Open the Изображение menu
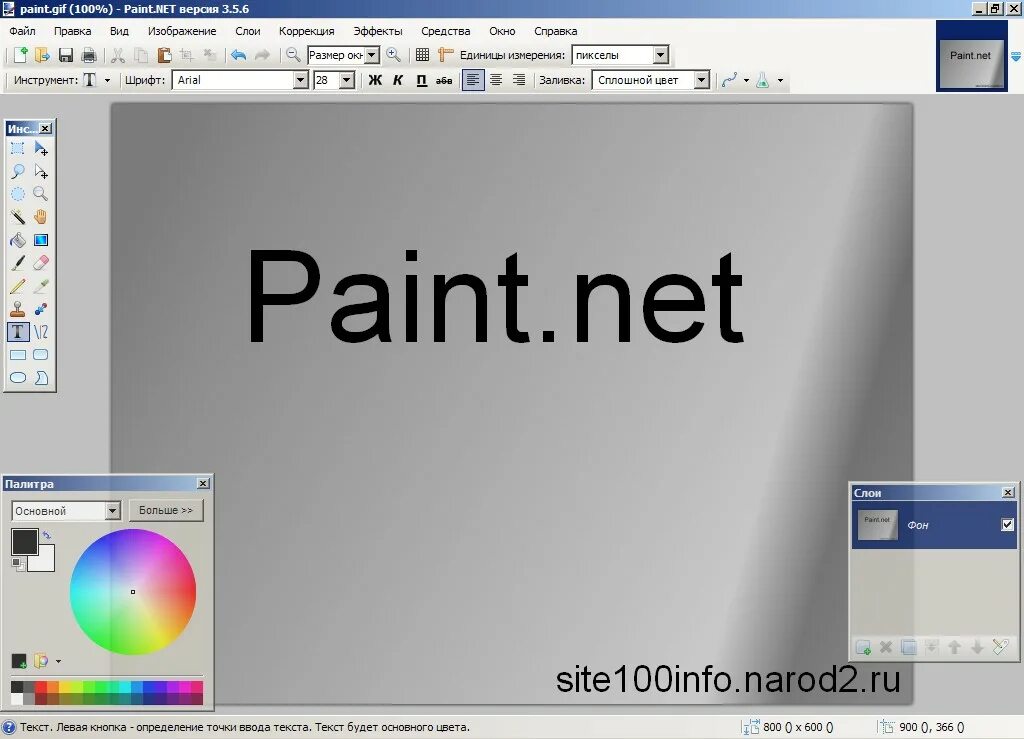The width and height of the screenshot is (1024, 739). tap(182, 31)
